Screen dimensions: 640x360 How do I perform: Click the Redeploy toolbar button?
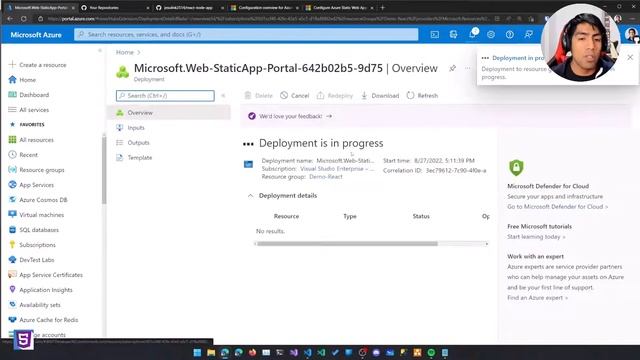click(335, 96)
